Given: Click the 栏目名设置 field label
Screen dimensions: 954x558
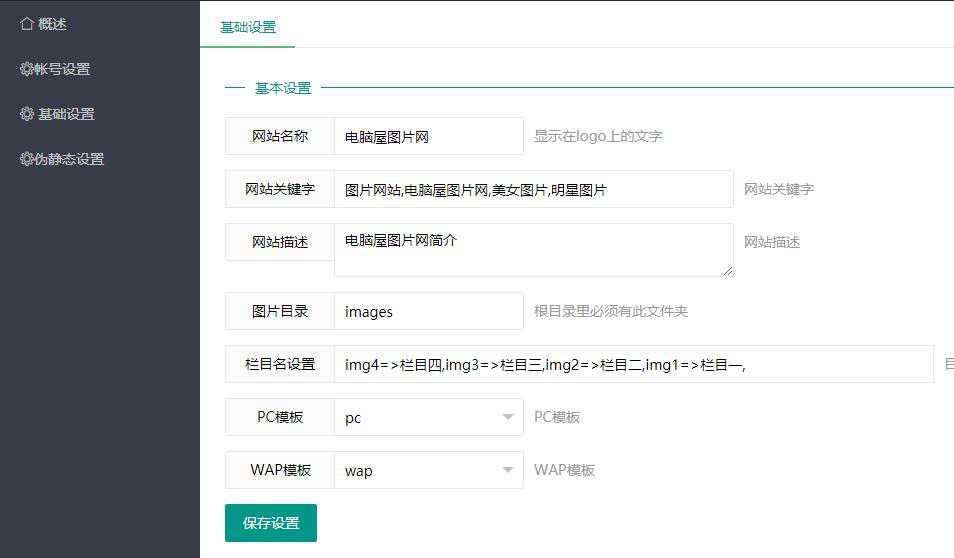Looking at the screenshot, I should pos(280,364).
